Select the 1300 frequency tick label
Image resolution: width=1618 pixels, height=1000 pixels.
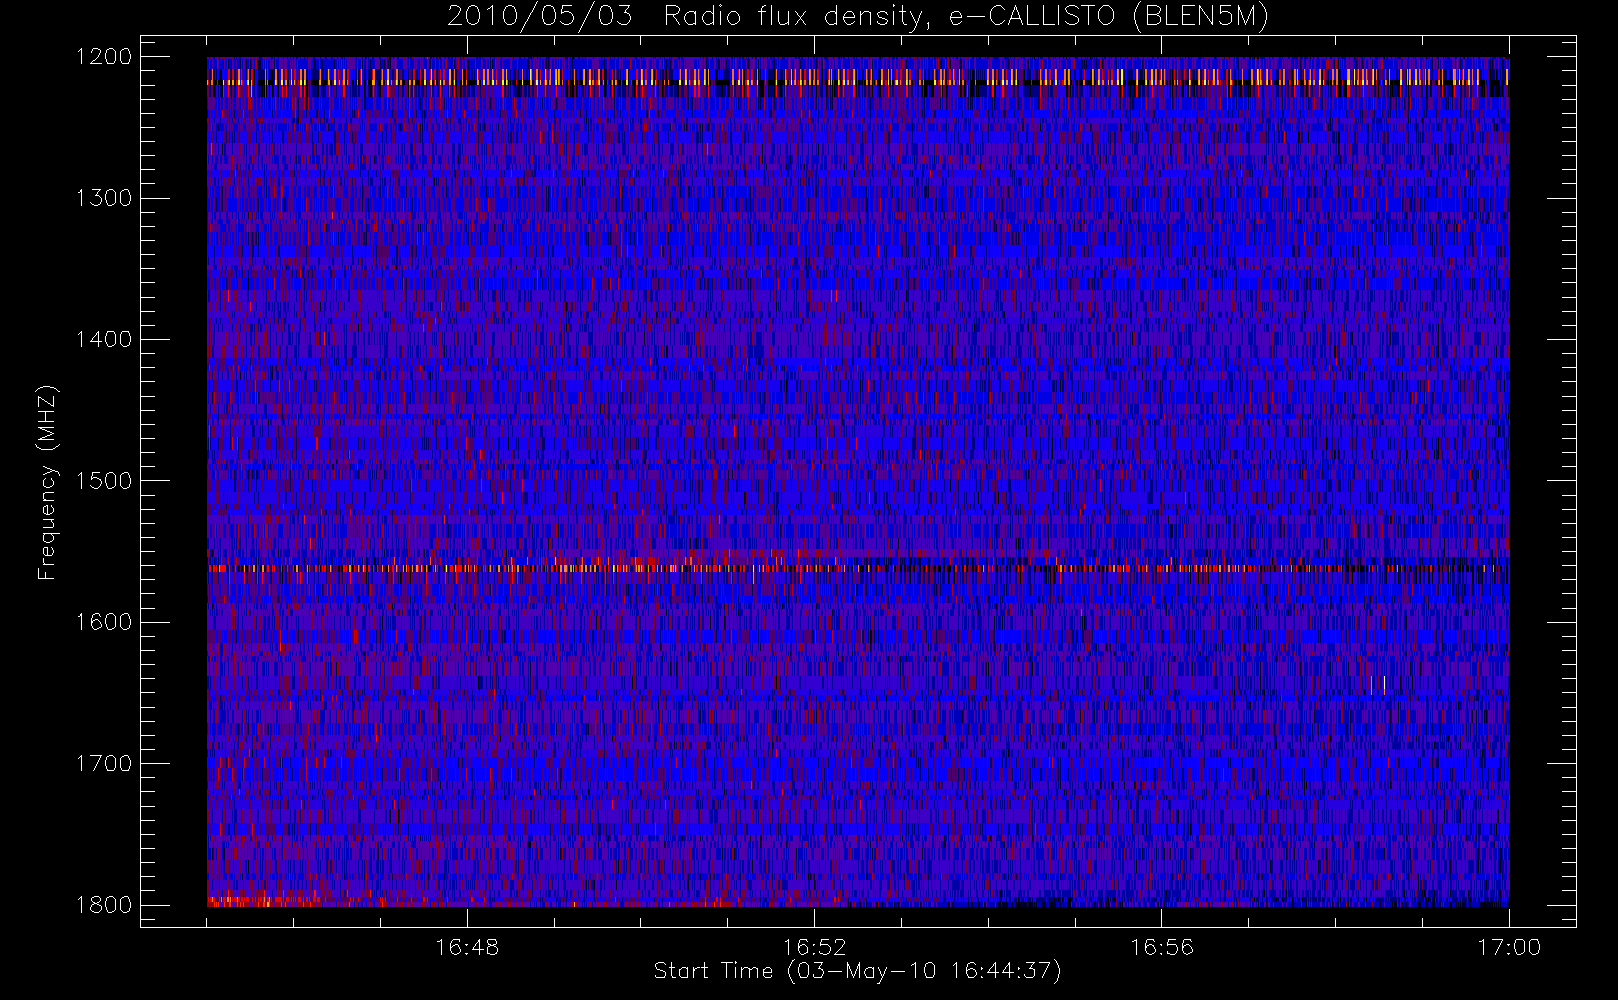(x=104, y=198)
